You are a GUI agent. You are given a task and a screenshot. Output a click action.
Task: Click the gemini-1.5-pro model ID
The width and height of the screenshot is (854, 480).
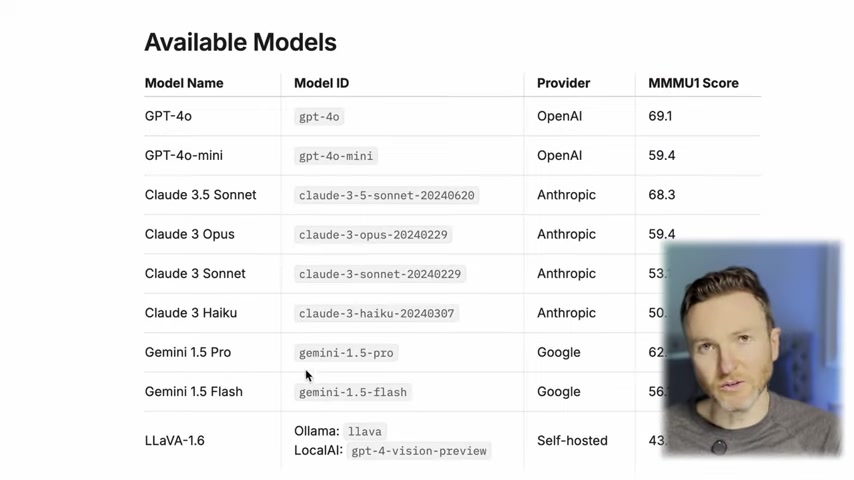click(x=346, y=353)
